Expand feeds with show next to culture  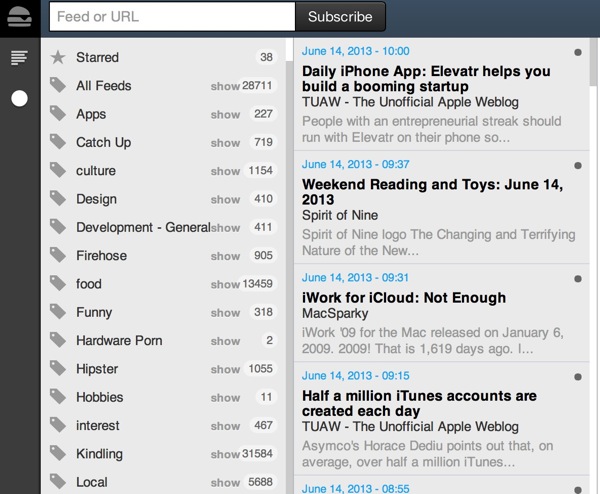[x=225, y=171]
